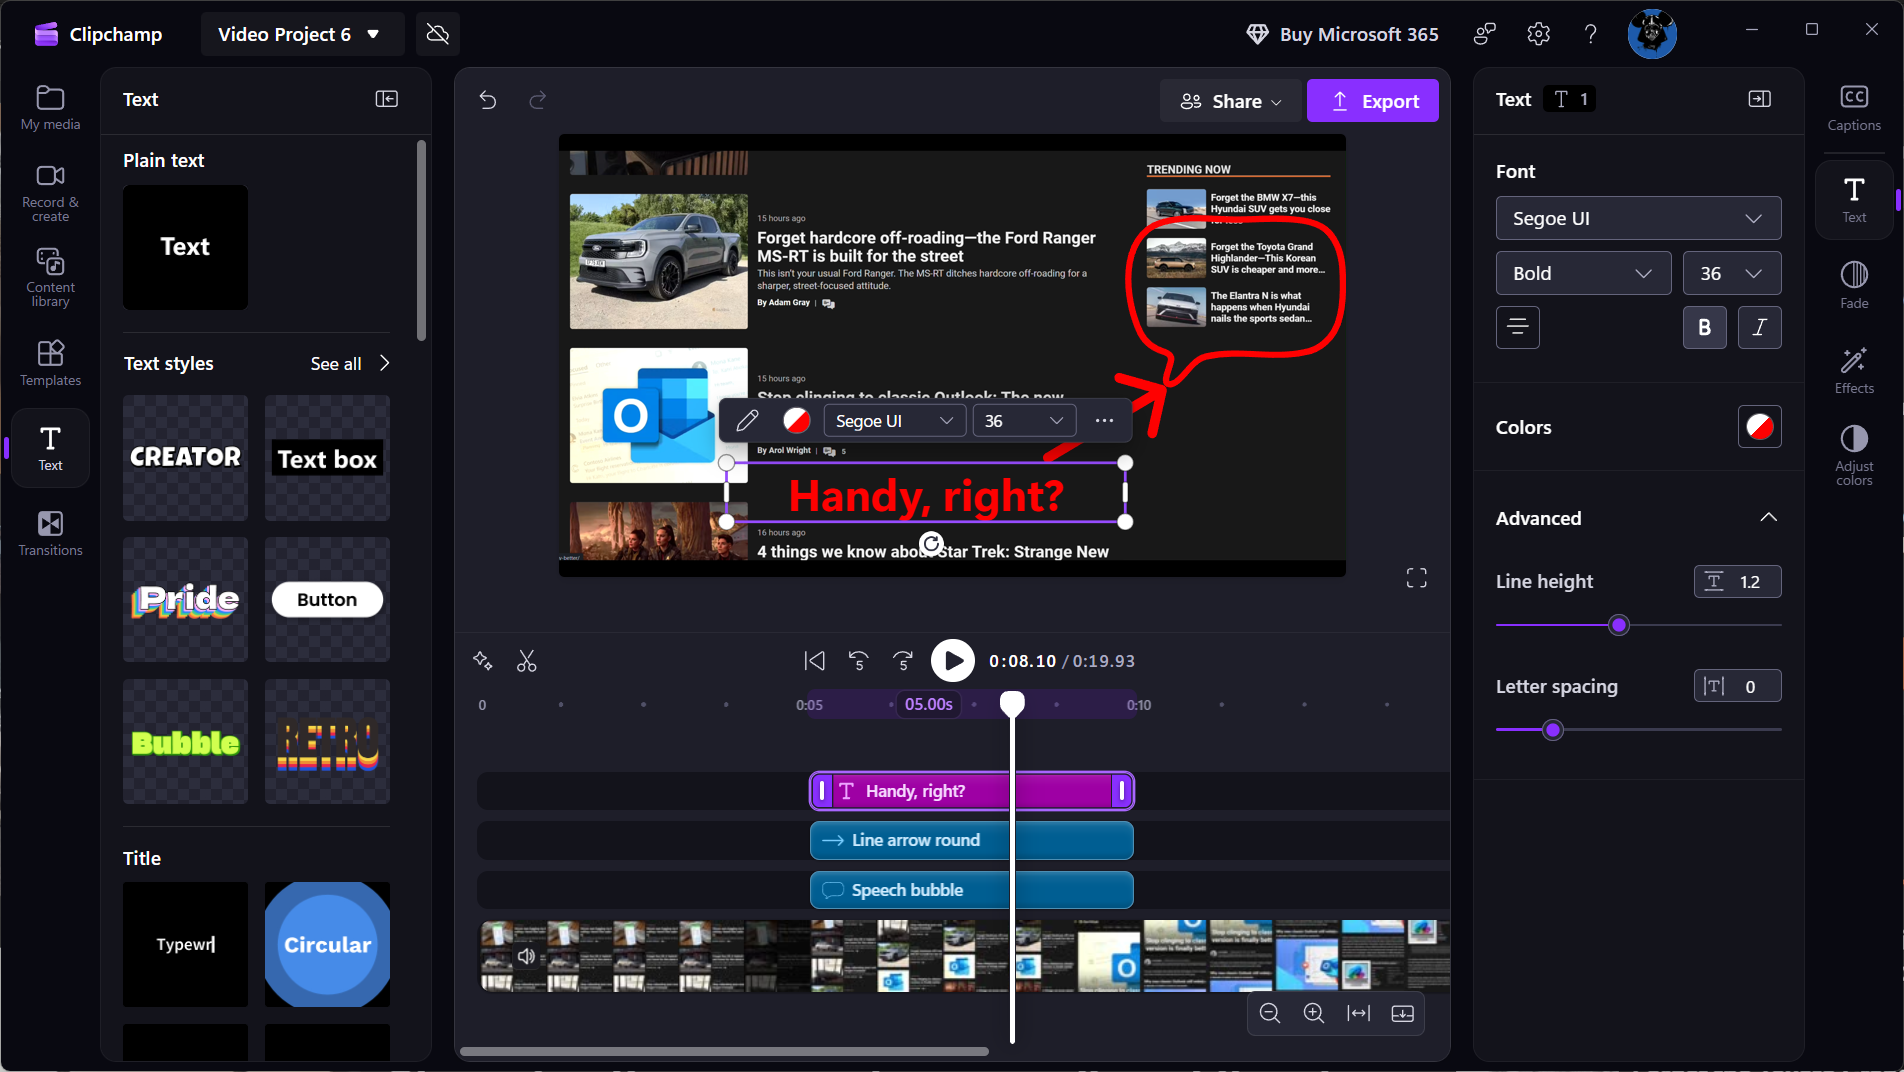Open Segoe UI font dropdown in panel
Screen dimensions: 1904x1072
pyautogui.click(x=1638, y=218)
